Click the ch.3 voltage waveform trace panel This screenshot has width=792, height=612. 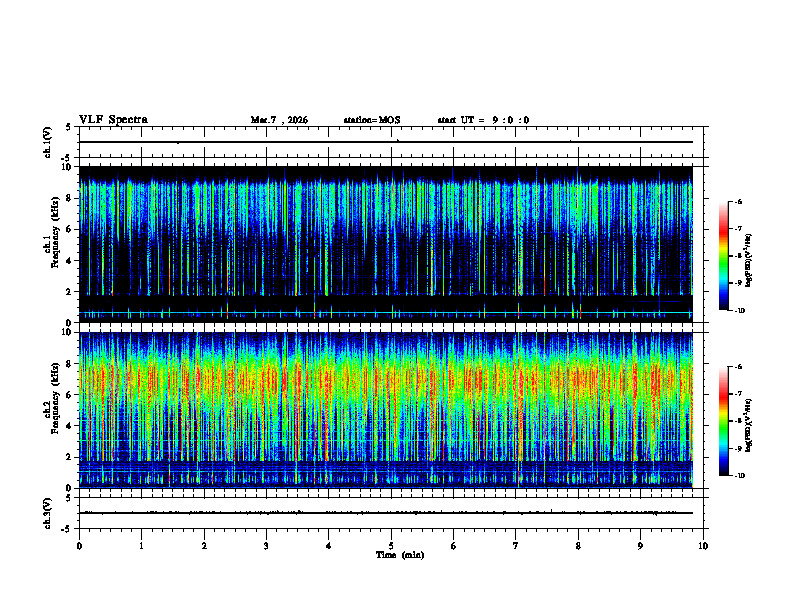click(x=391, y=513)
